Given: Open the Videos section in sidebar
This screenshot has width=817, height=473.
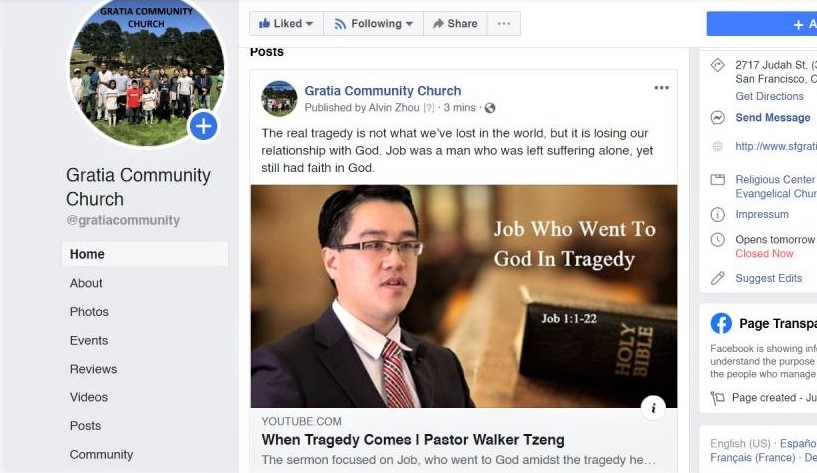Looking at the screenshot, I should 89,397.
